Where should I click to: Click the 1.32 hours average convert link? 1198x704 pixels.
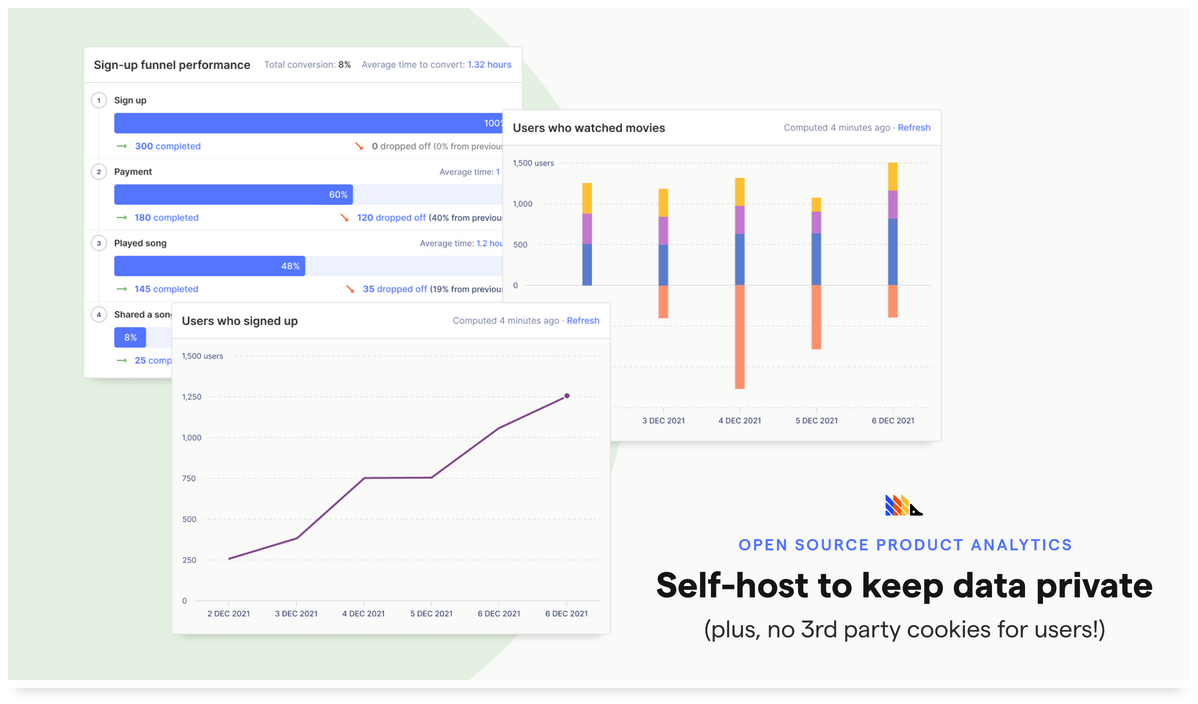point(489,64)
